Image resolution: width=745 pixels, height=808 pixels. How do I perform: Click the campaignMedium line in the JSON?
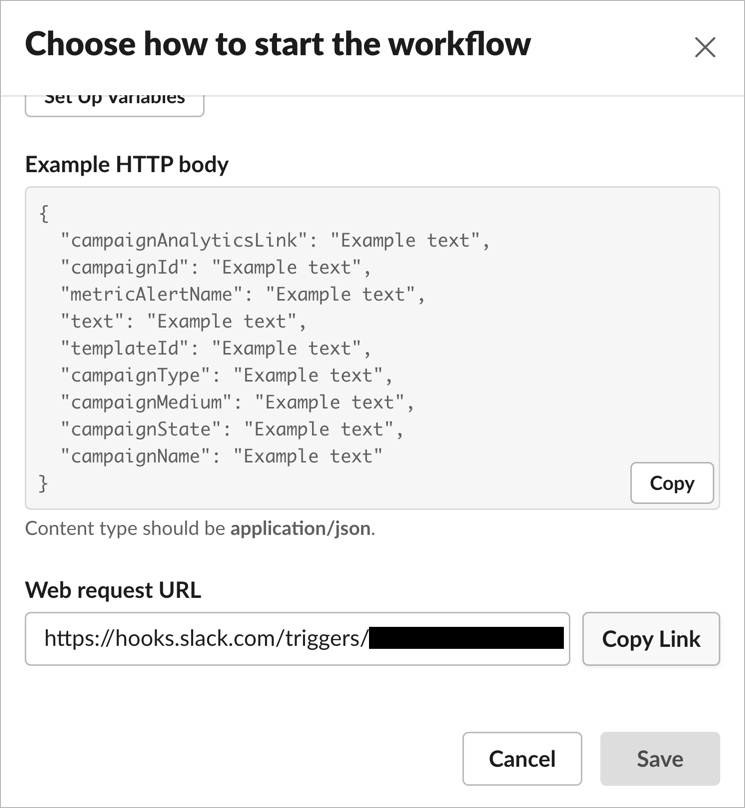pos(237,402)
